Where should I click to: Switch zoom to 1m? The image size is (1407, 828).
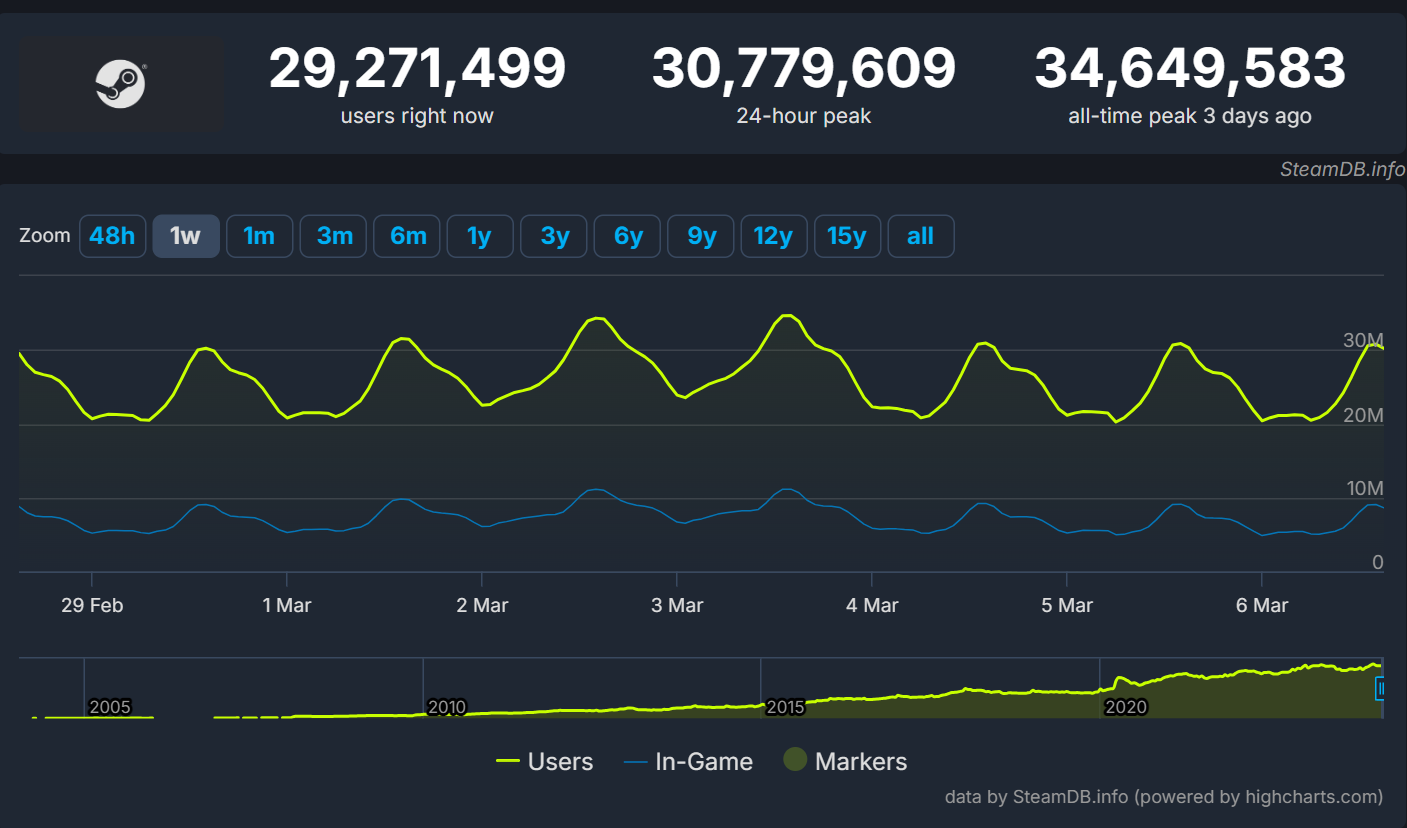click(259, 236)
